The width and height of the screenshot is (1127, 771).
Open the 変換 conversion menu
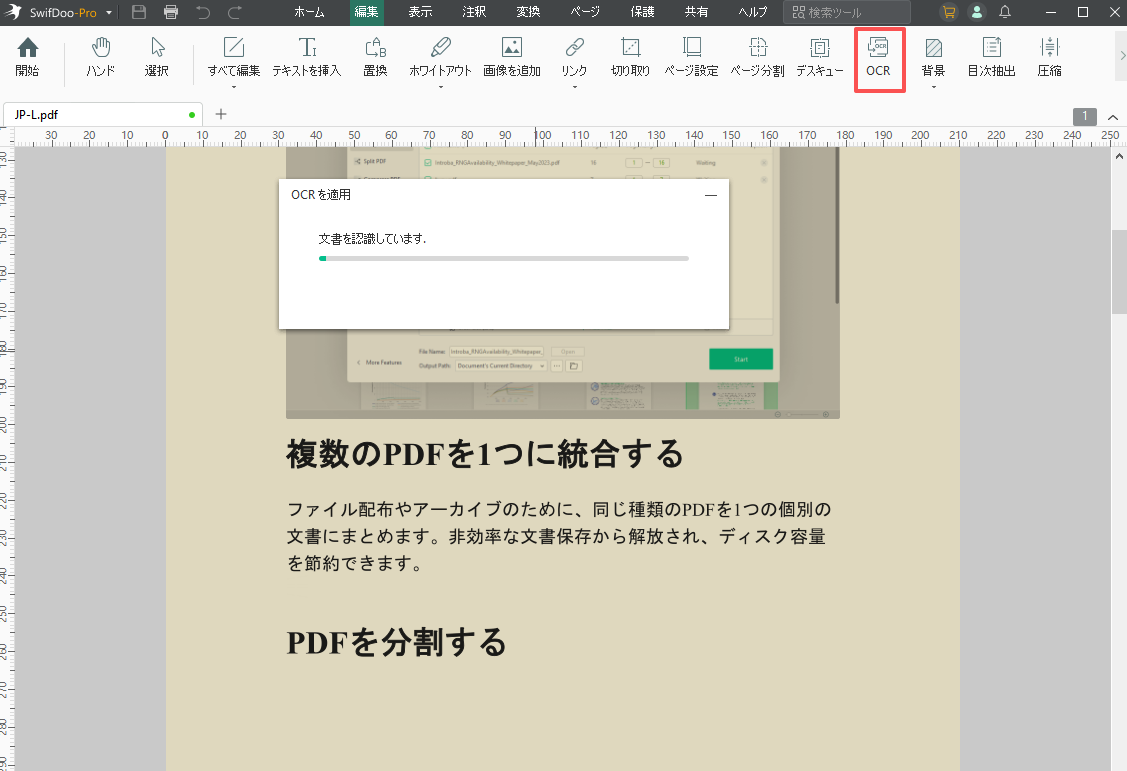tap(527, 13)
